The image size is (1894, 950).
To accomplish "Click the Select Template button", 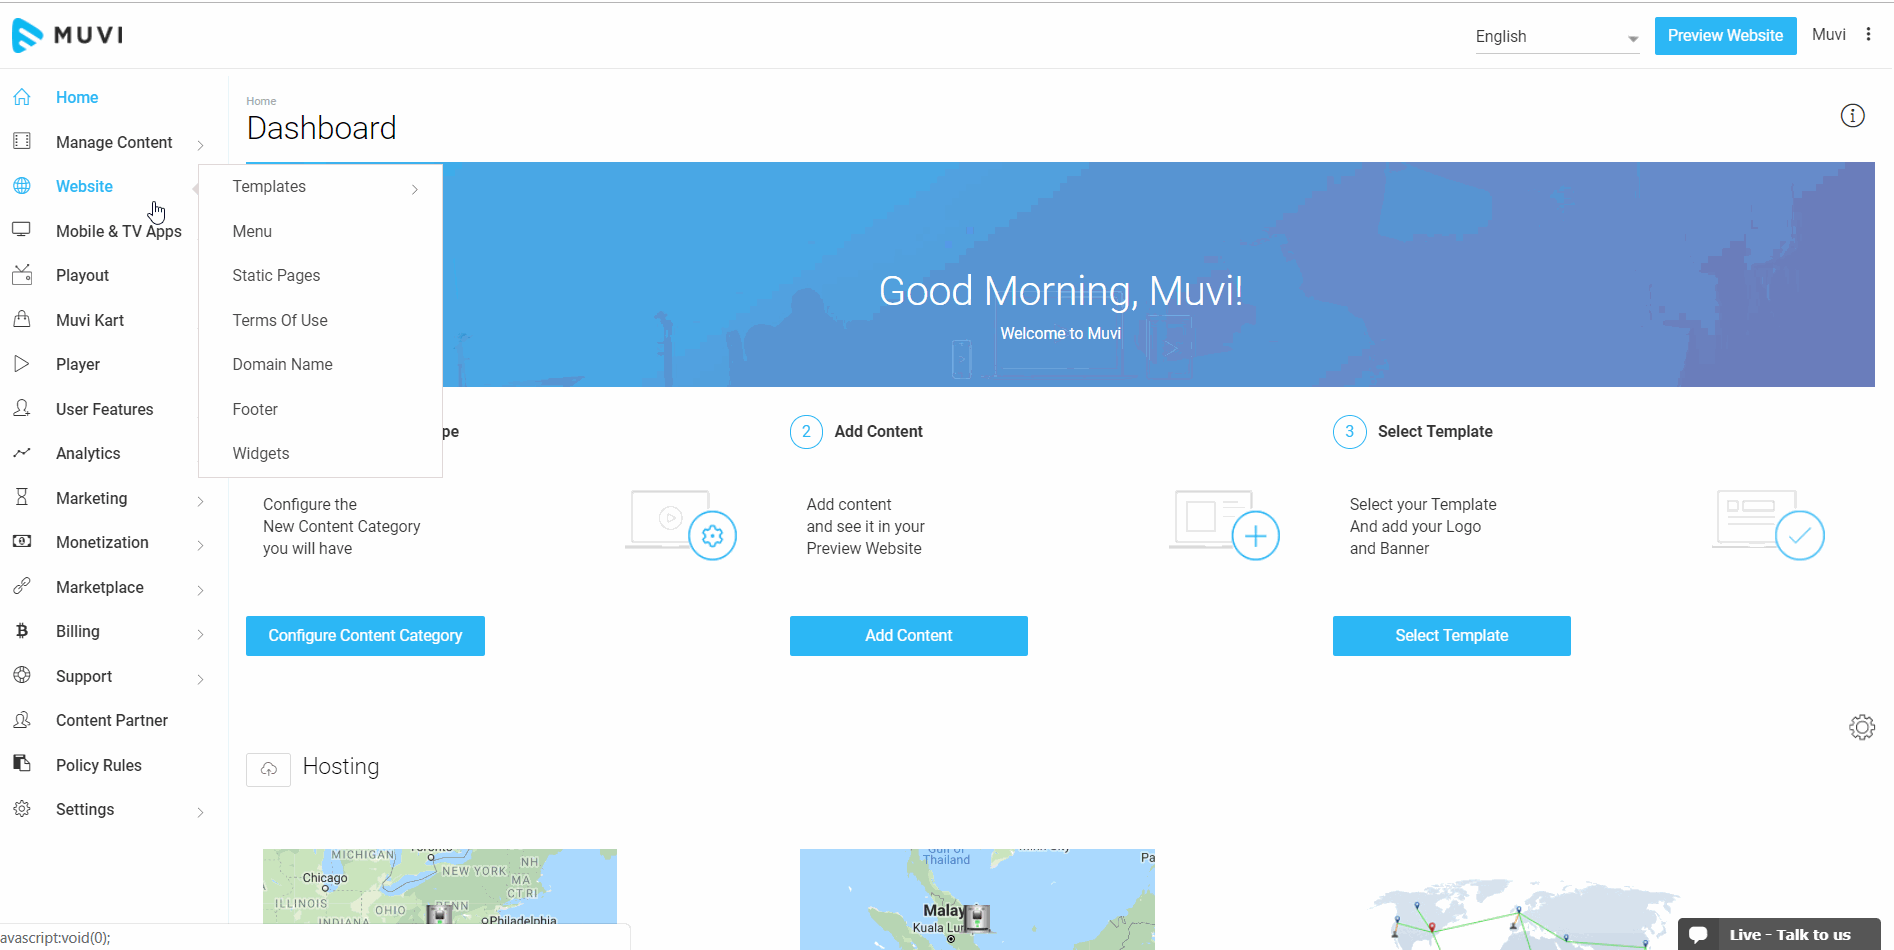I will pyautogui.click(x=1451, y=636).
